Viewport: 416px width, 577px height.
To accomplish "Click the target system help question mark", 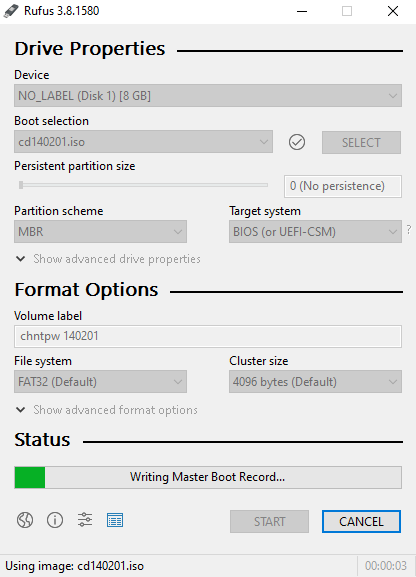I will [x=409, y=230].
